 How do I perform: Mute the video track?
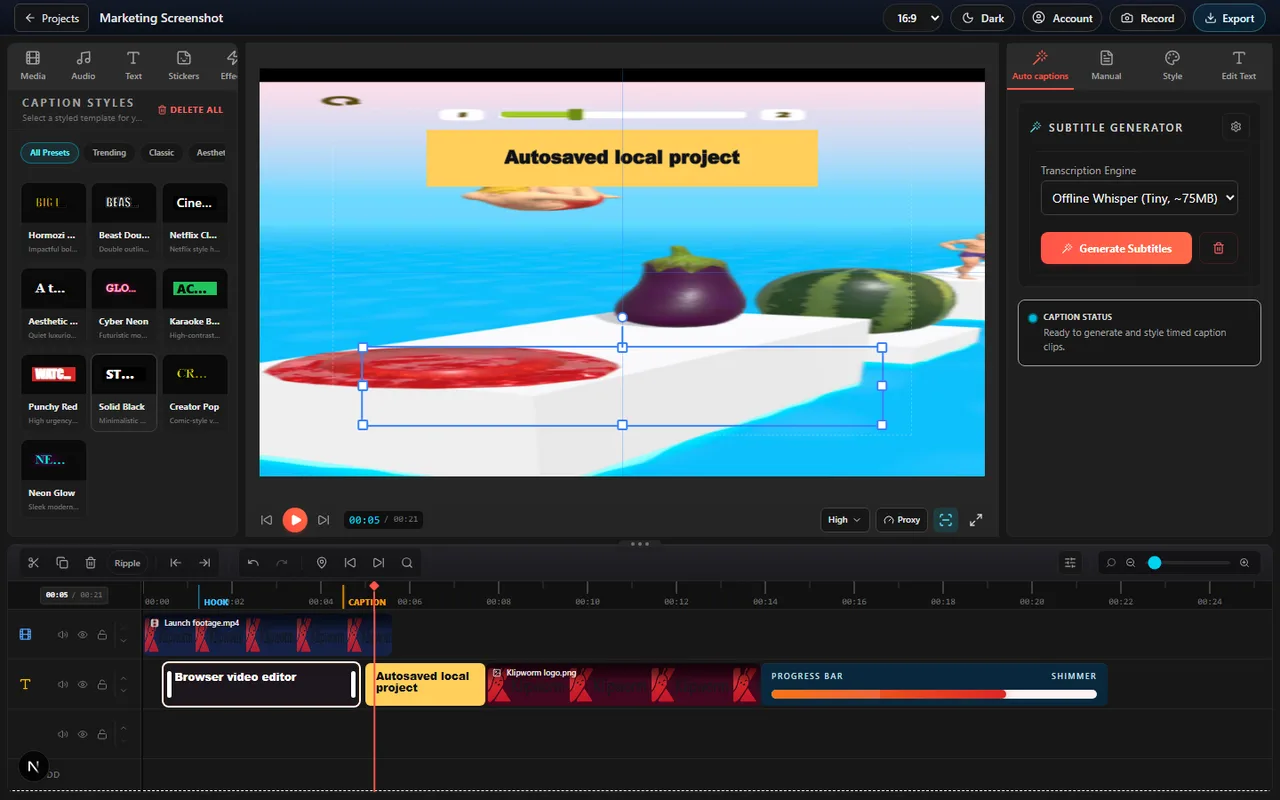(x=63, y=635)
